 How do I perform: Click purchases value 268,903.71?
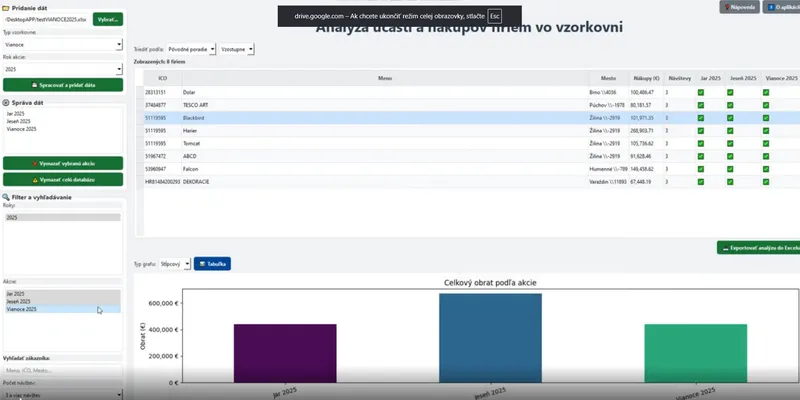point(646,131)
